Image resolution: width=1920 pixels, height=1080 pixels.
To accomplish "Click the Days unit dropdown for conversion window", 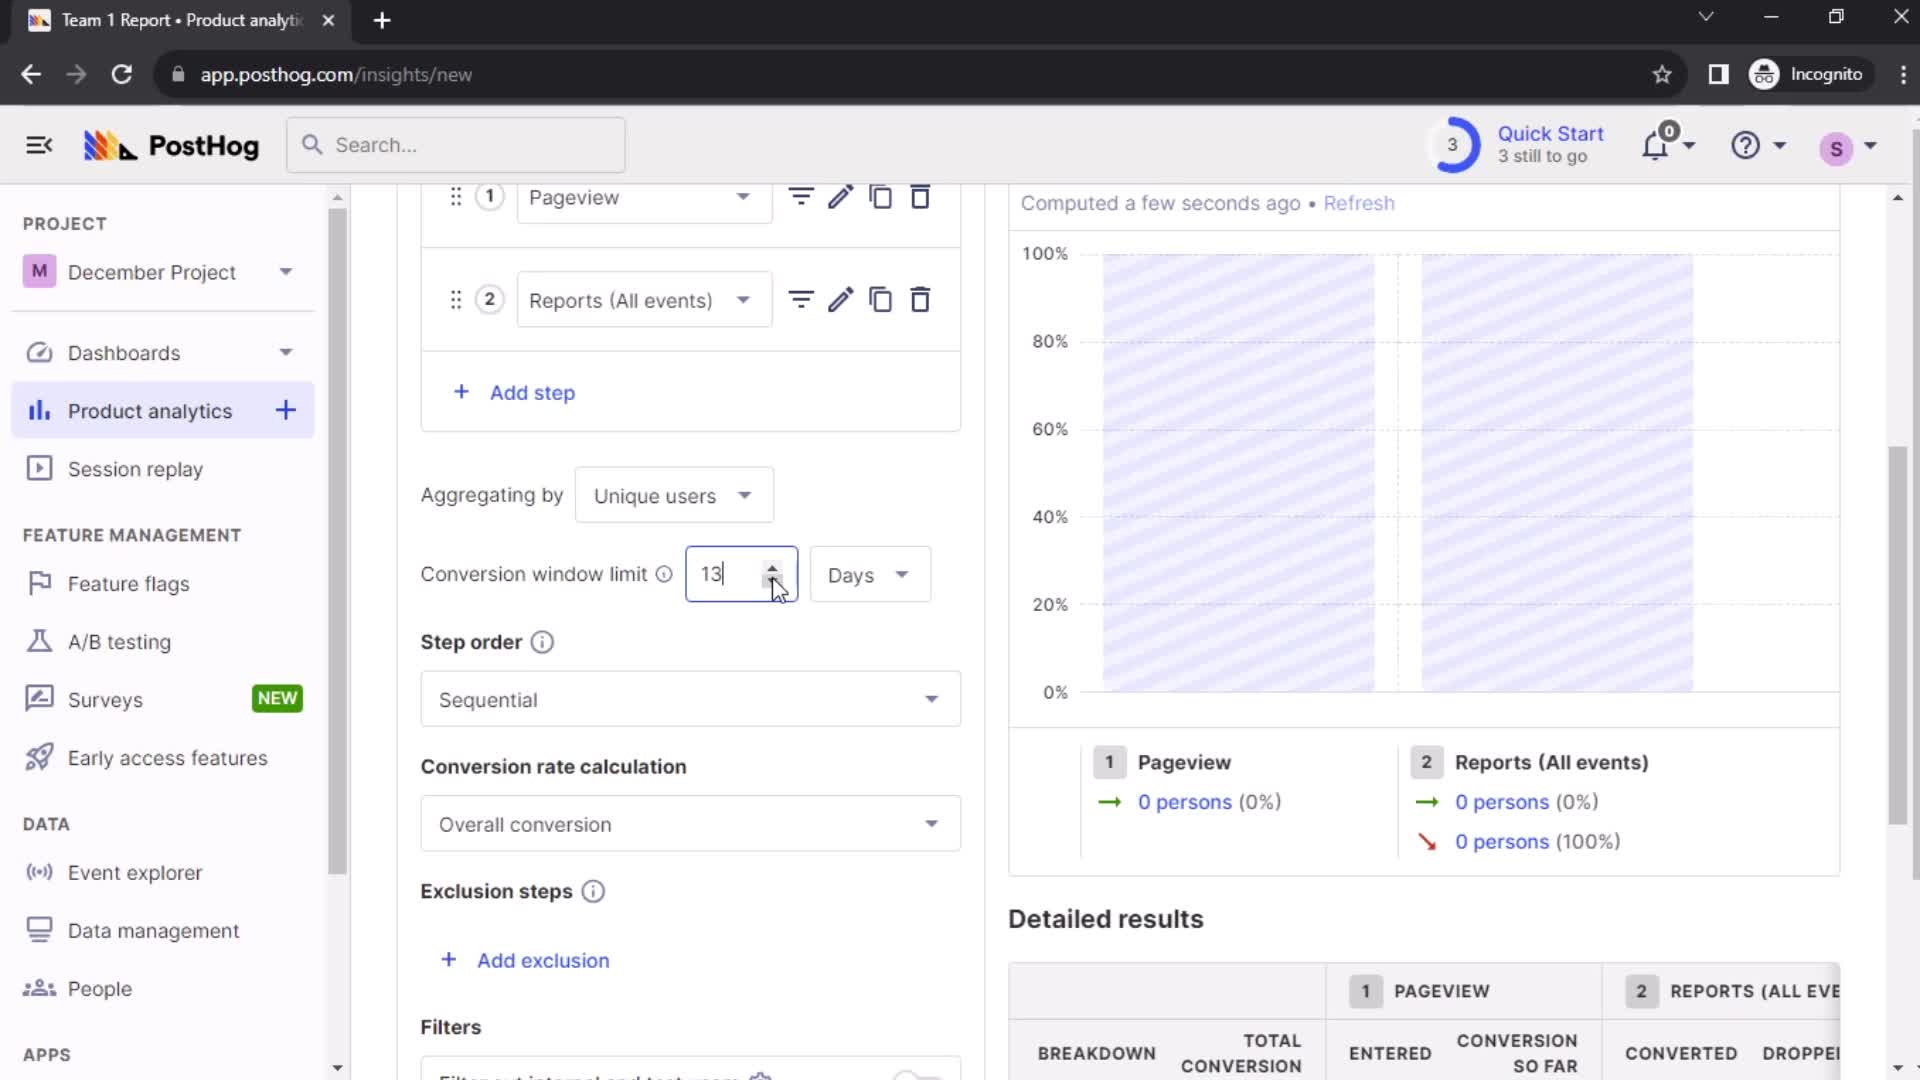I will (866, 575).
